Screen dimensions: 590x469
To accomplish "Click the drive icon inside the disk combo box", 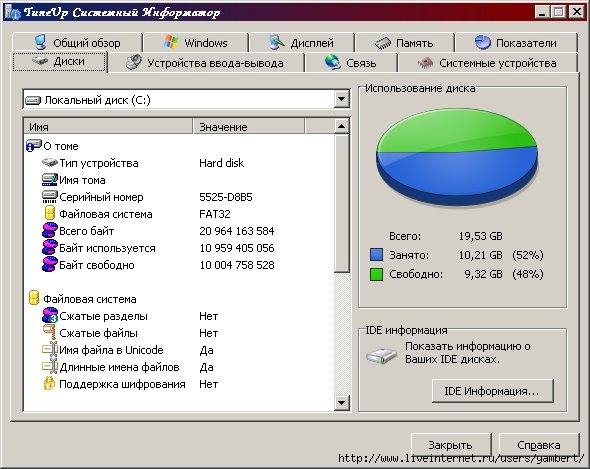I will point(33,100).
